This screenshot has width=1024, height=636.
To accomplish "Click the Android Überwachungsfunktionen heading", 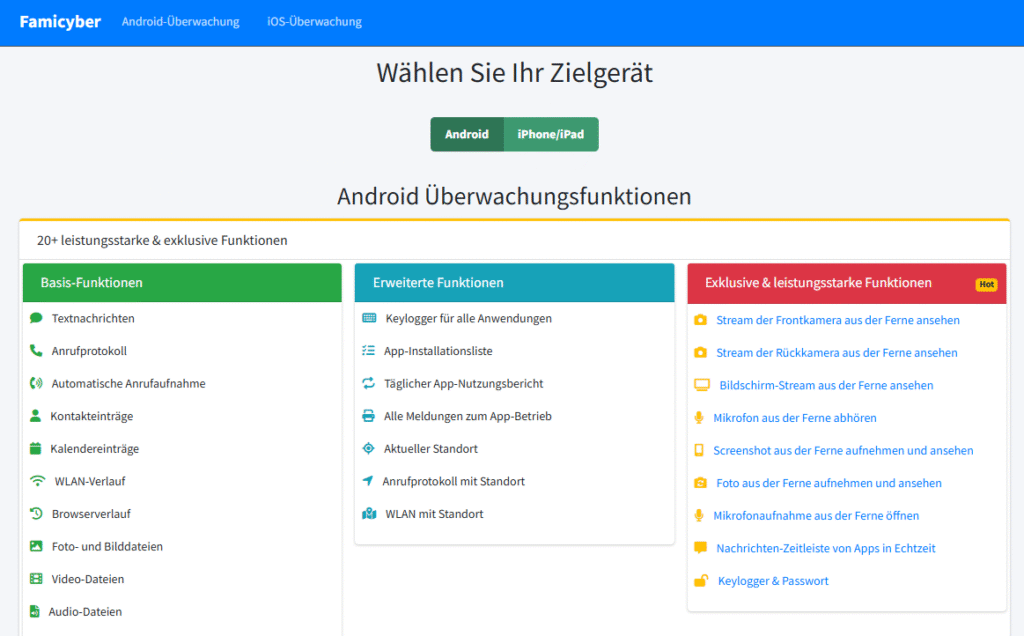I will [514, 196].
